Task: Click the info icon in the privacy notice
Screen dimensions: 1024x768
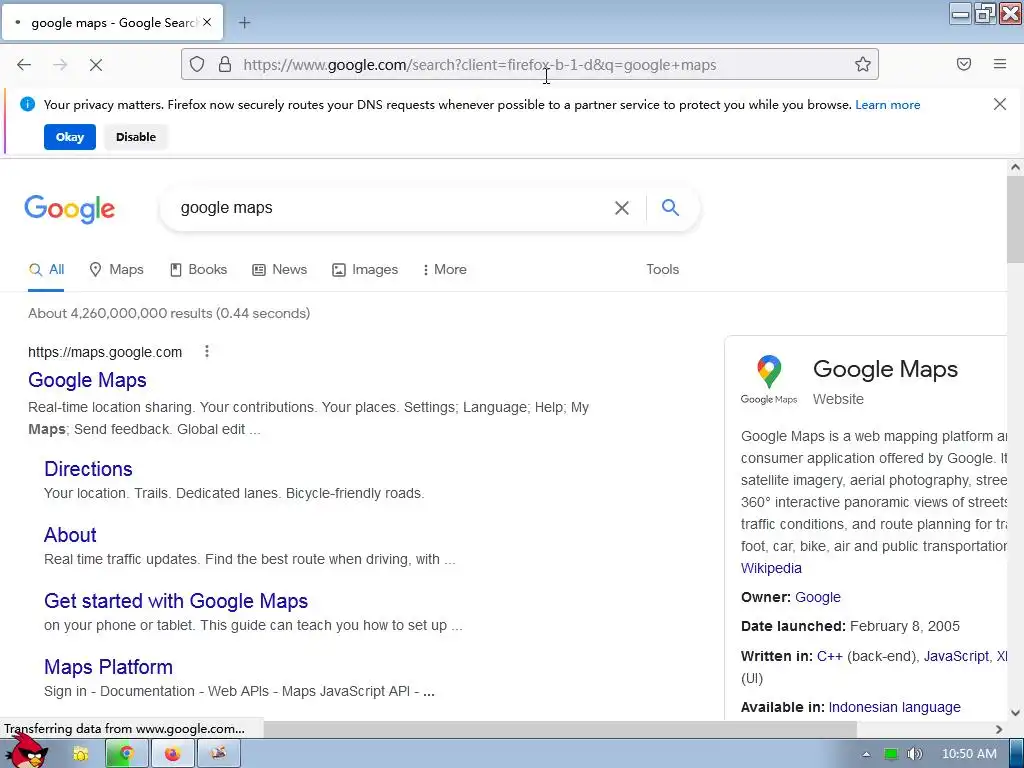Action: point(27,104)
